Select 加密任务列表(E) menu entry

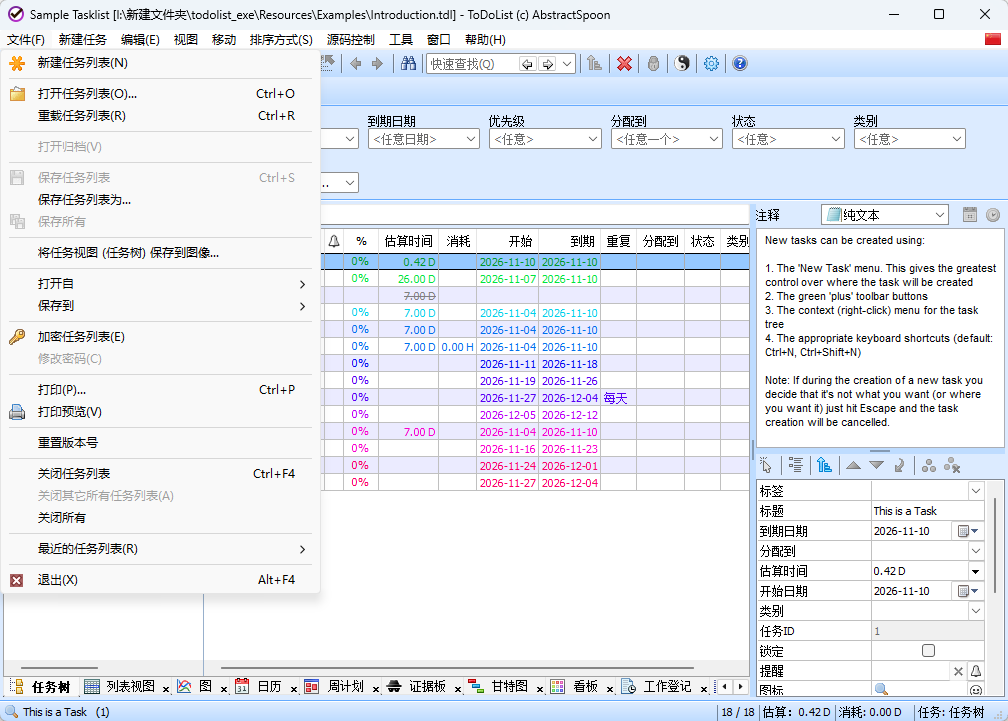click(161, 337)
